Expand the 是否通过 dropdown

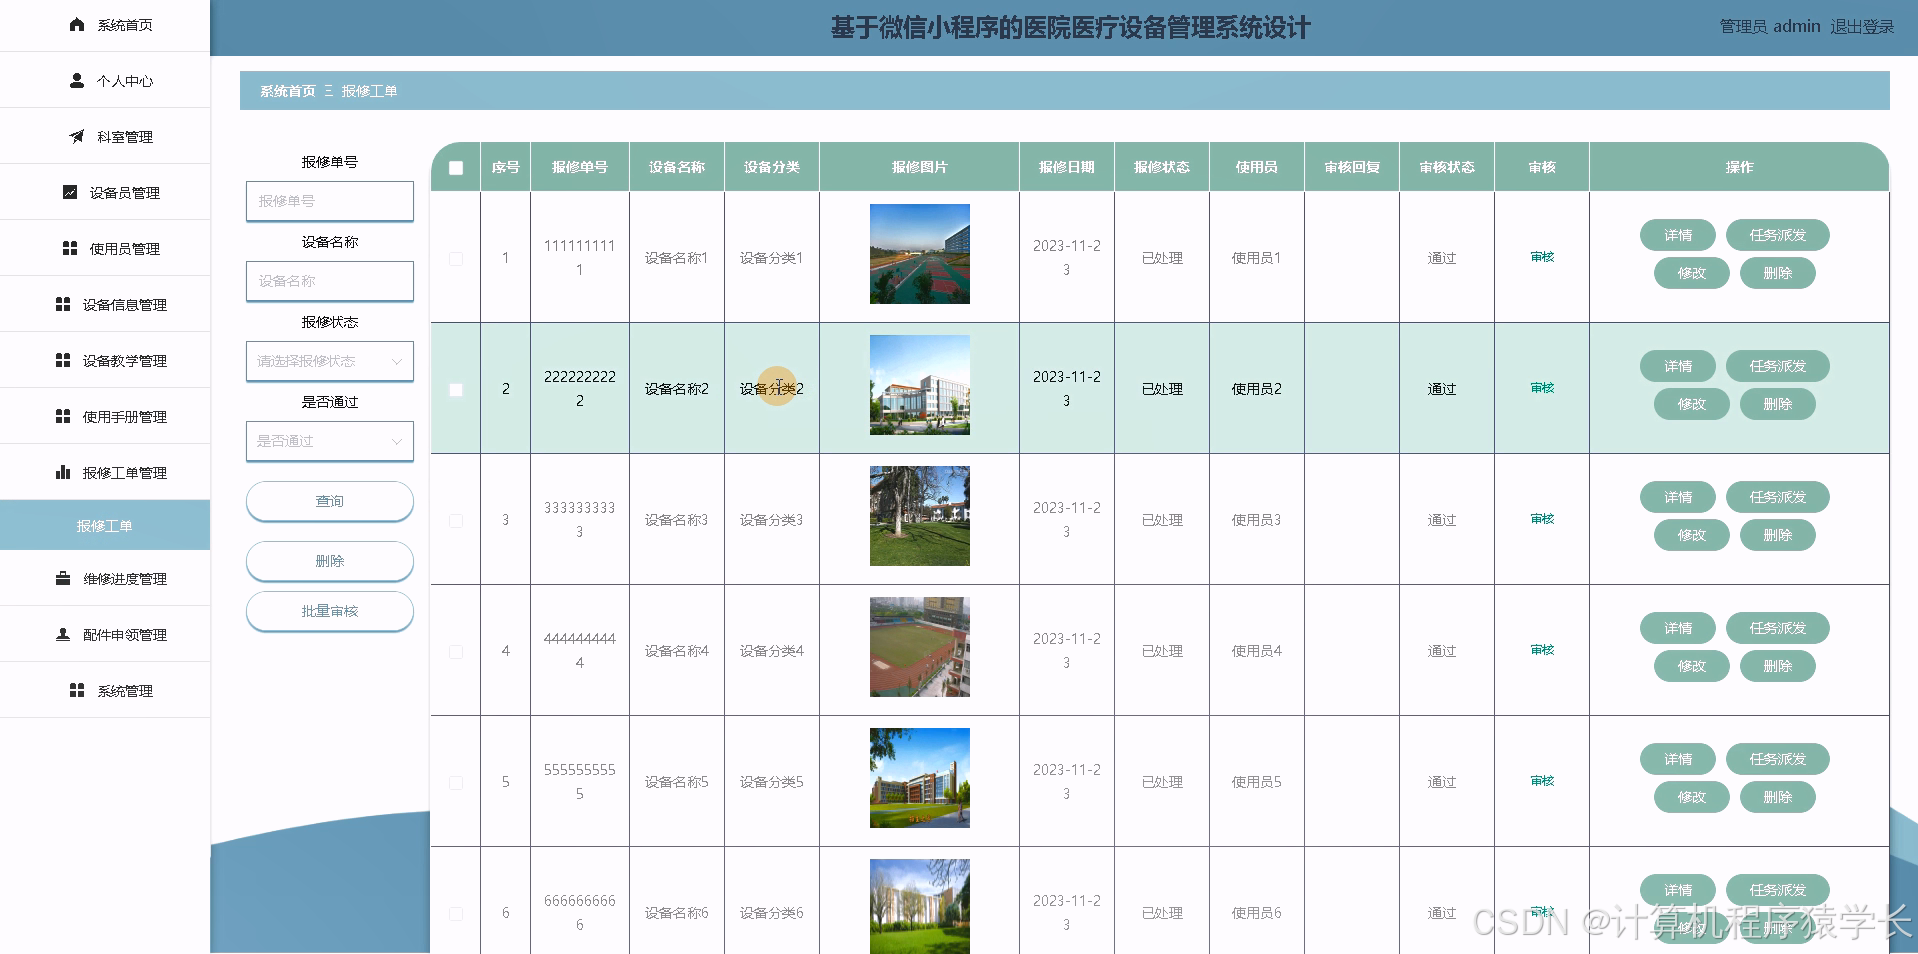(x=329, y=440)
